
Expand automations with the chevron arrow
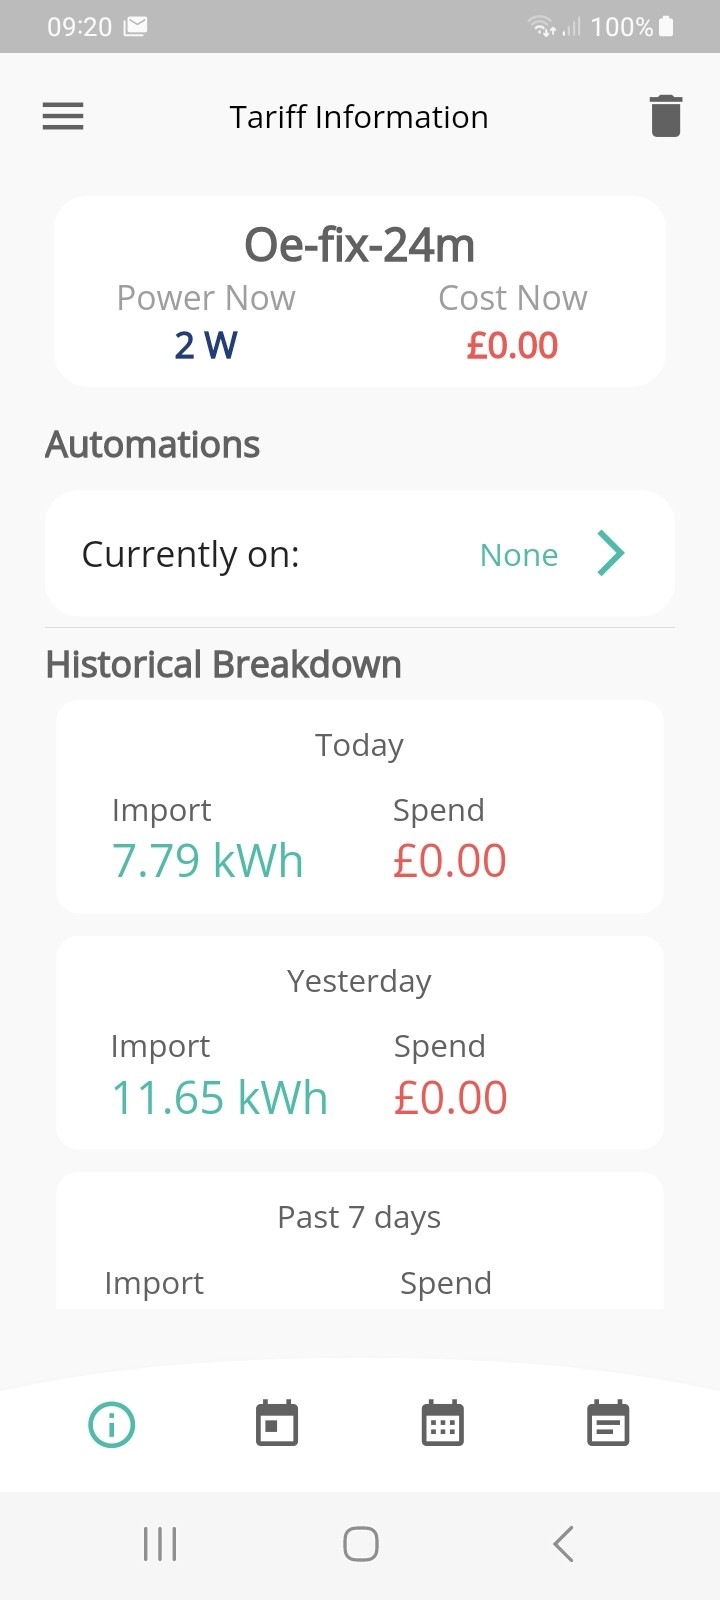coord(611,553)
